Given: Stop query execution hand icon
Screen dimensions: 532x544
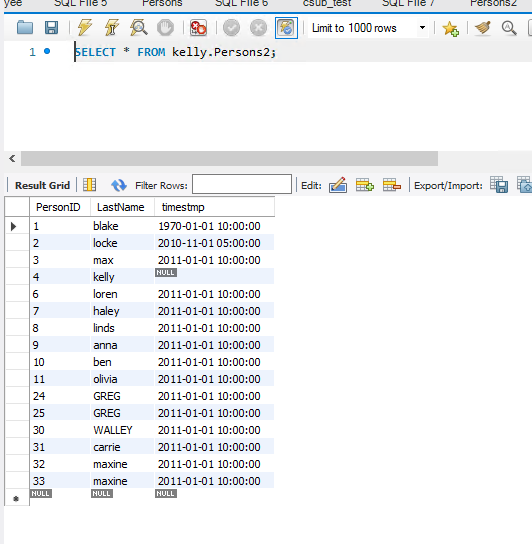Looking at the screenshot, I should point(165,28).
